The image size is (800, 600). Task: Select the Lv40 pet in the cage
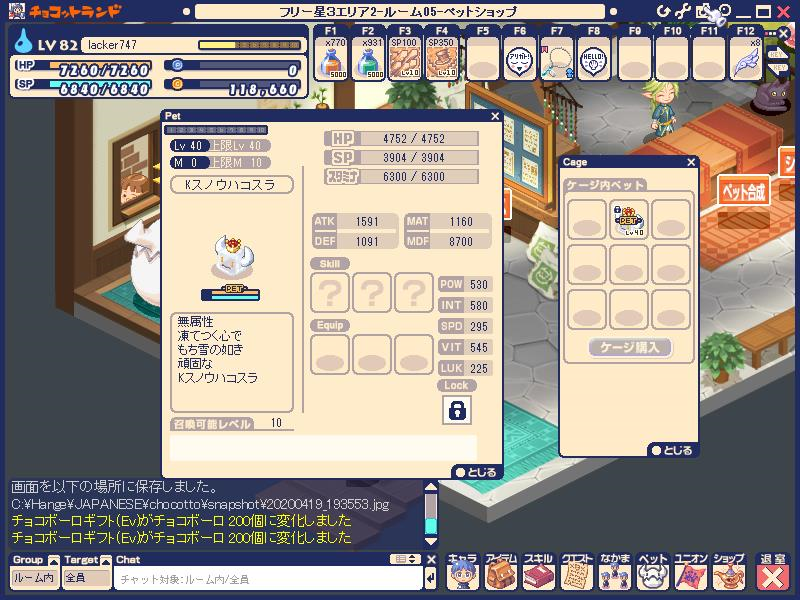click(x=630, y=220)
